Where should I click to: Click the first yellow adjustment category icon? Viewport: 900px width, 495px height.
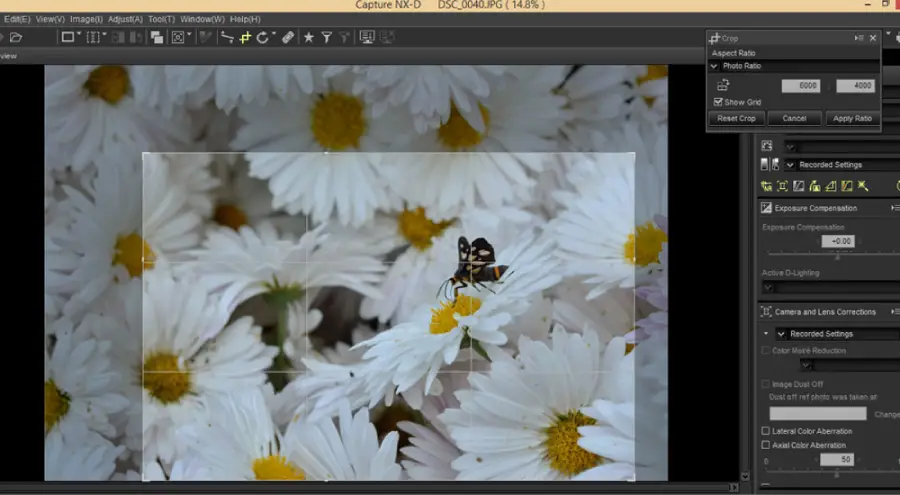click(x=766, y=186)
